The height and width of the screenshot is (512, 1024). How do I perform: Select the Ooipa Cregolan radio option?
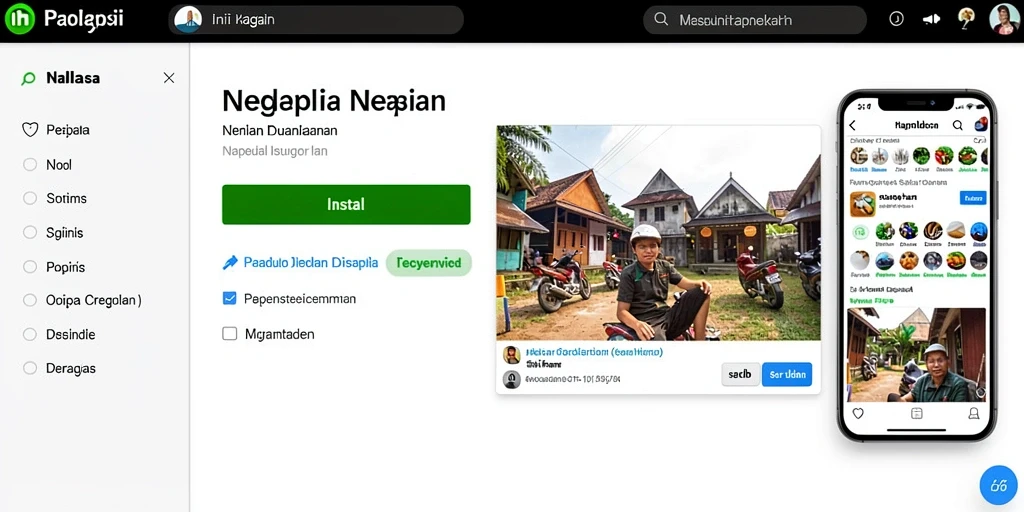[x=30, y=300]
